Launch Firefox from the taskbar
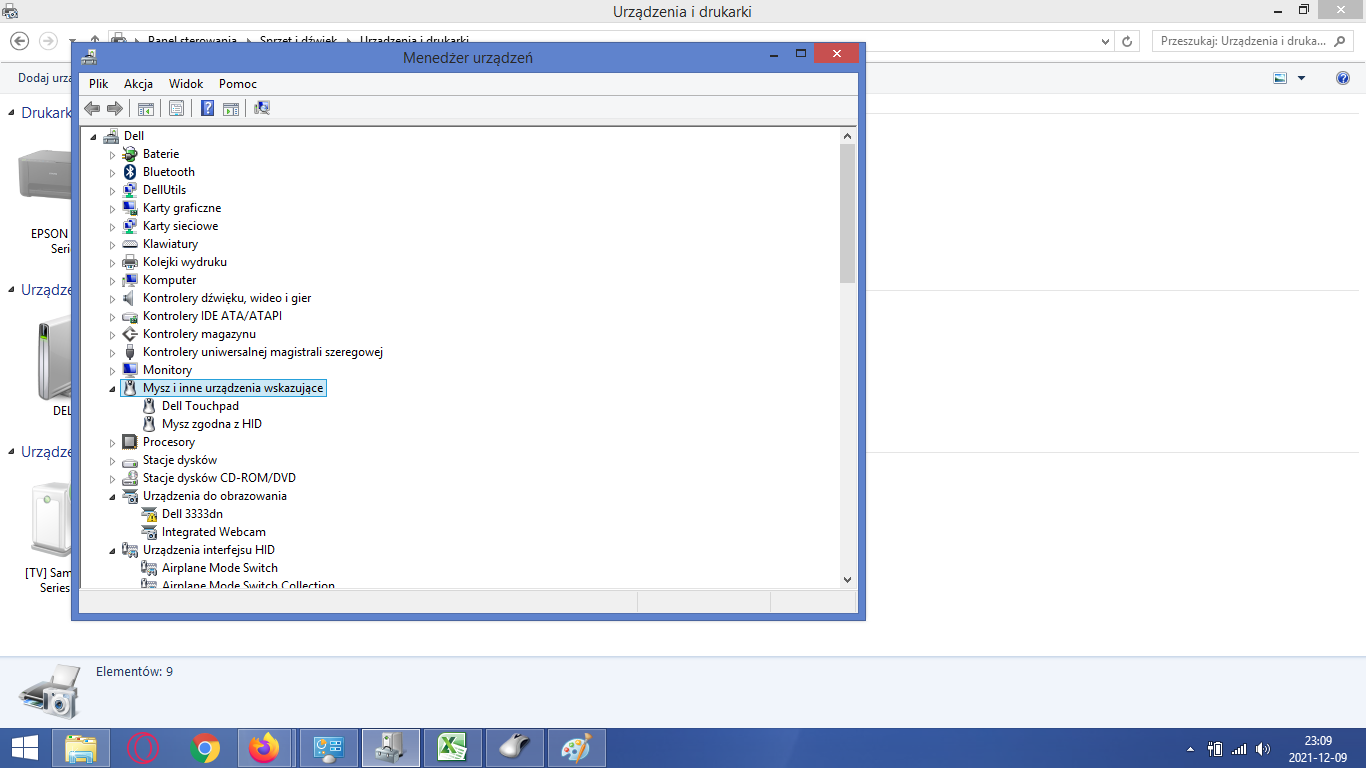The width and height of the screenshot is (1366, 768). click(x=265, y=748)
